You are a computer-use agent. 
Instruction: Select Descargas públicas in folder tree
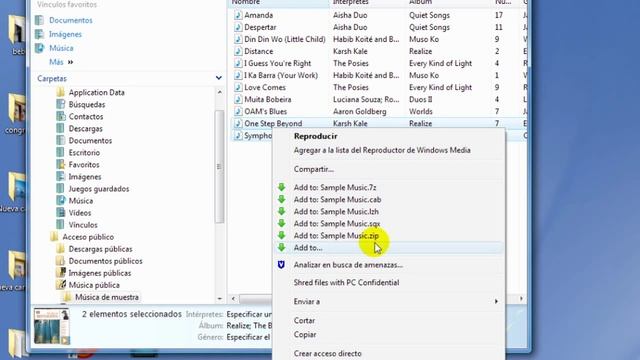100,249
